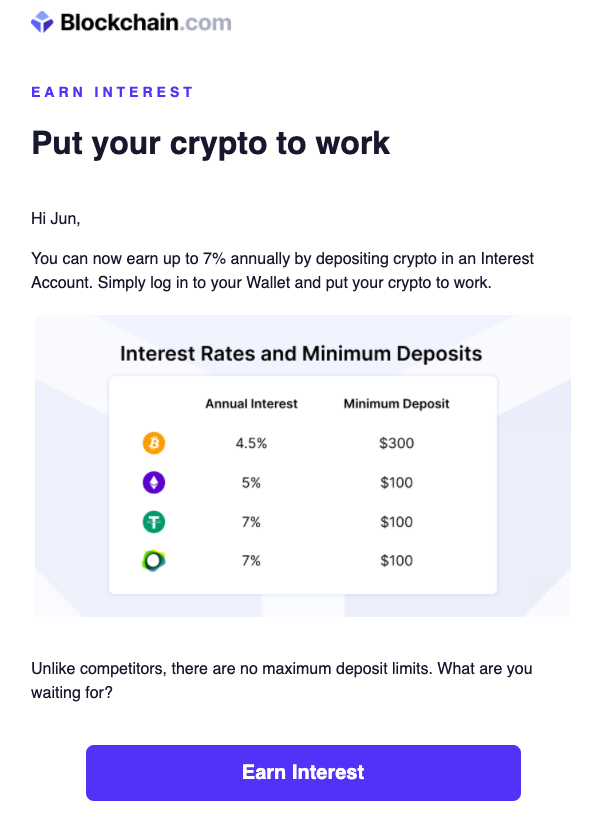The height and width of the screenshot is (813, 603).
Task: Click the Bitcoin coin icon
Action: 154,443
